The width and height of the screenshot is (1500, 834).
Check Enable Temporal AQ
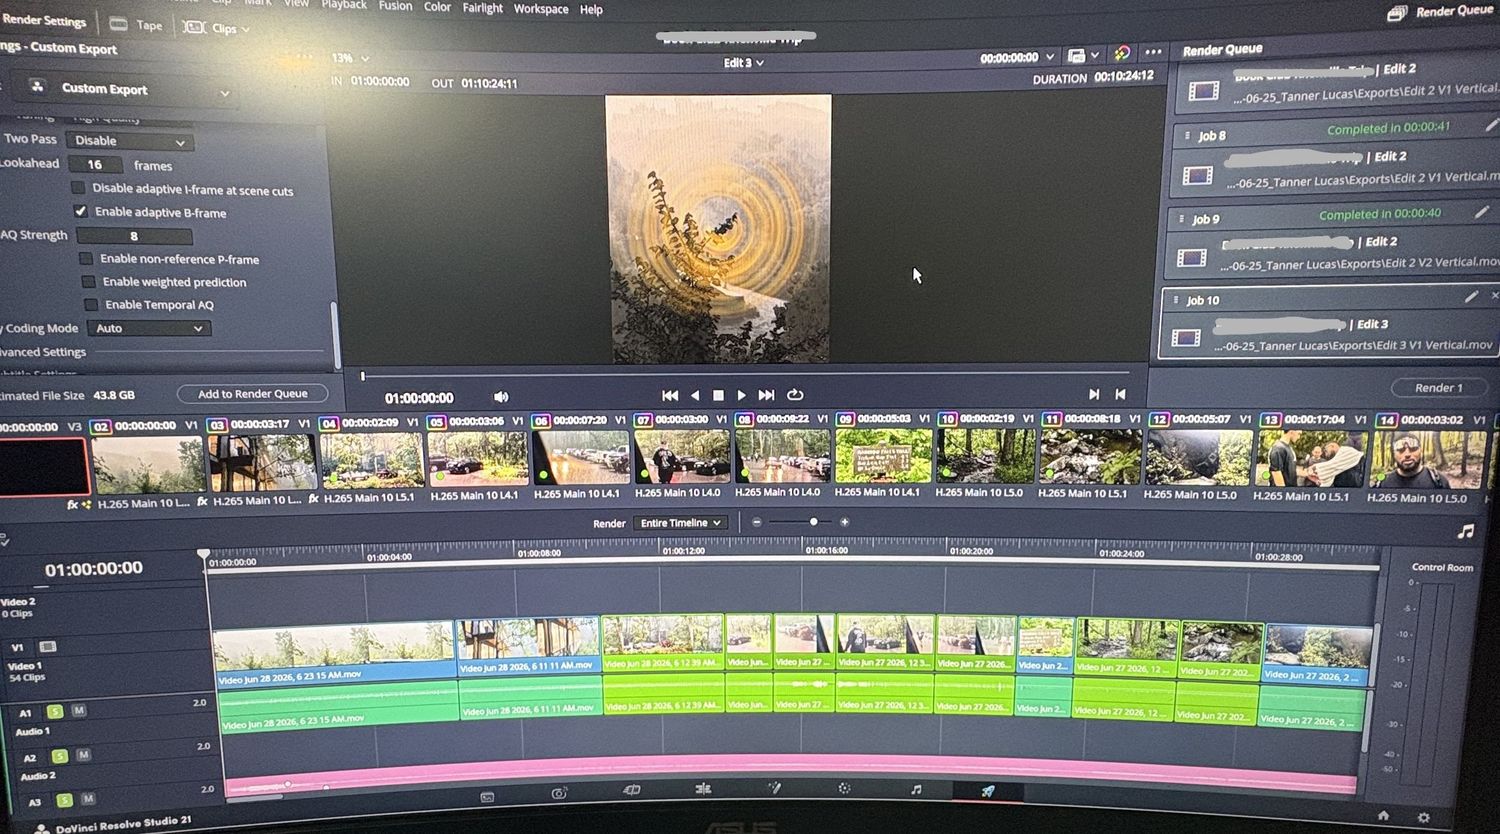(x=91, y=304)
